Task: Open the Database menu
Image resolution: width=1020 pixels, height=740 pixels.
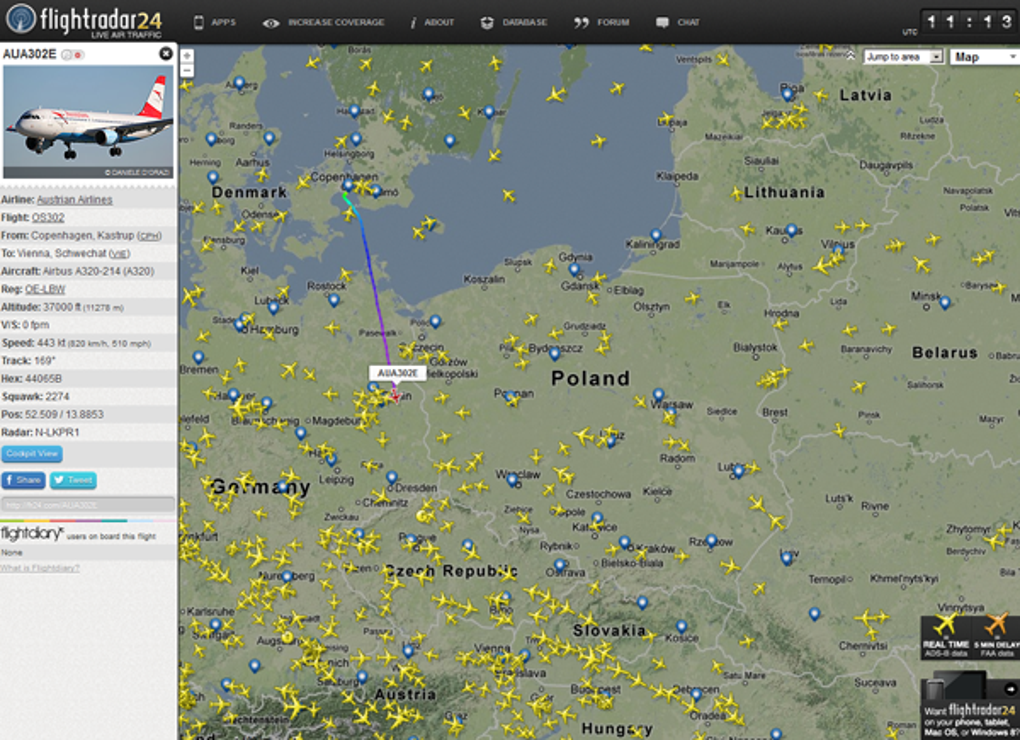Action: (514, 23)
